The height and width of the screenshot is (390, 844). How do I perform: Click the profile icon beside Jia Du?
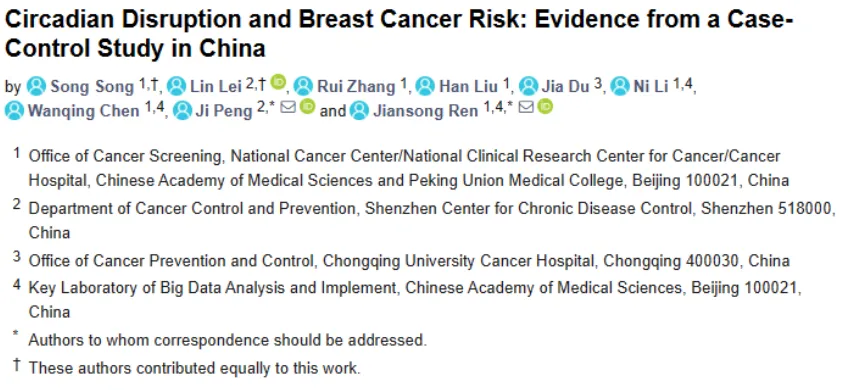[x=529, y=86]
